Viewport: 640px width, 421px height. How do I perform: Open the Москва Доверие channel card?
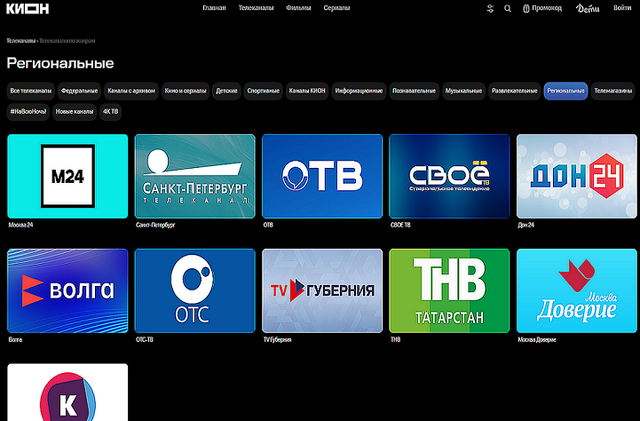[577, 291]
